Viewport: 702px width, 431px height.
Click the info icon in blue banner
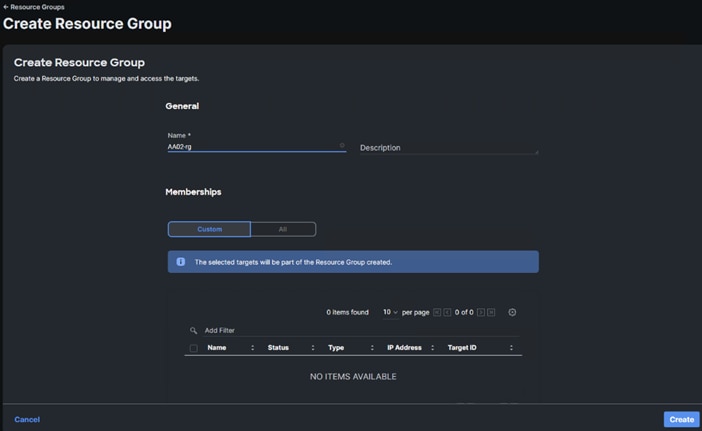coord(180,262)
